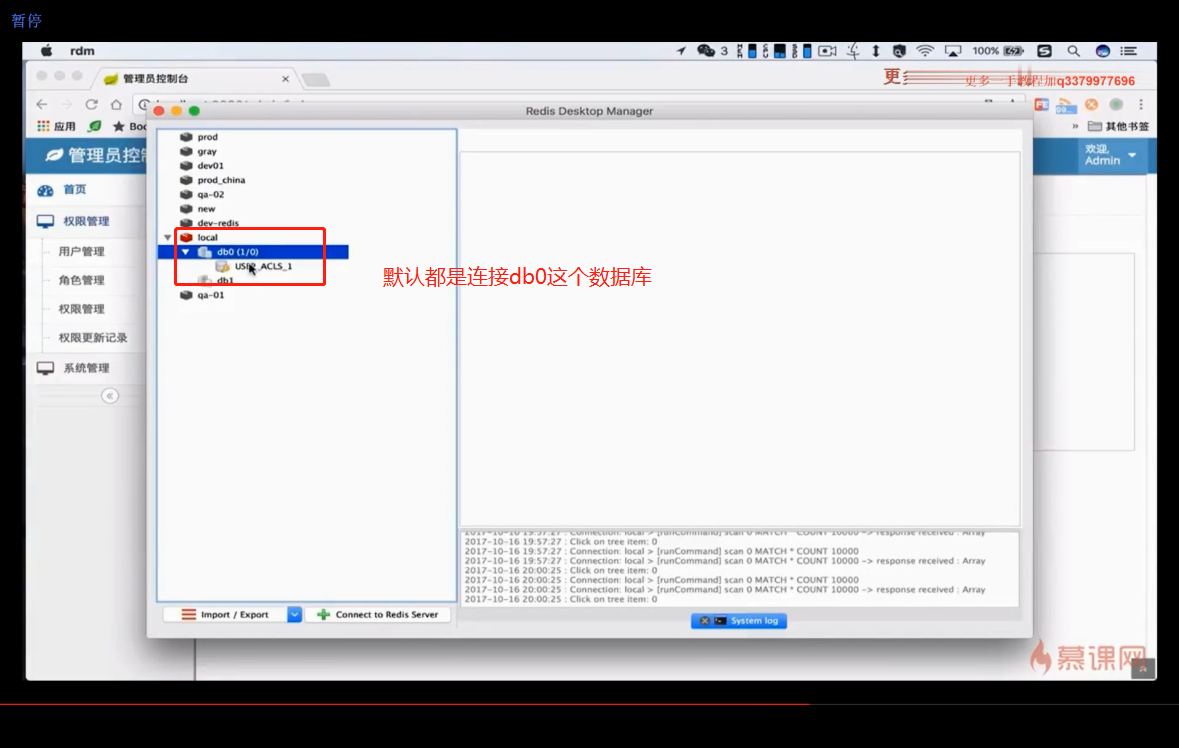Reload the browser page
Screen dimensions: 1179x748
point(91,104)
